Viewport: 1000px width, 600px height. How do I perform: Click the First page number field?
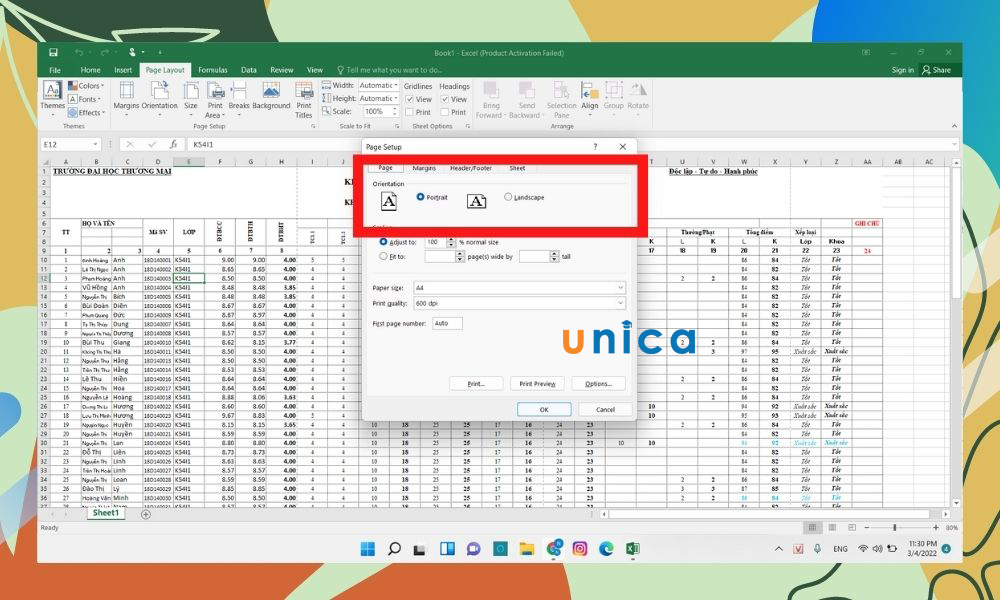click(x=447, y=323)
